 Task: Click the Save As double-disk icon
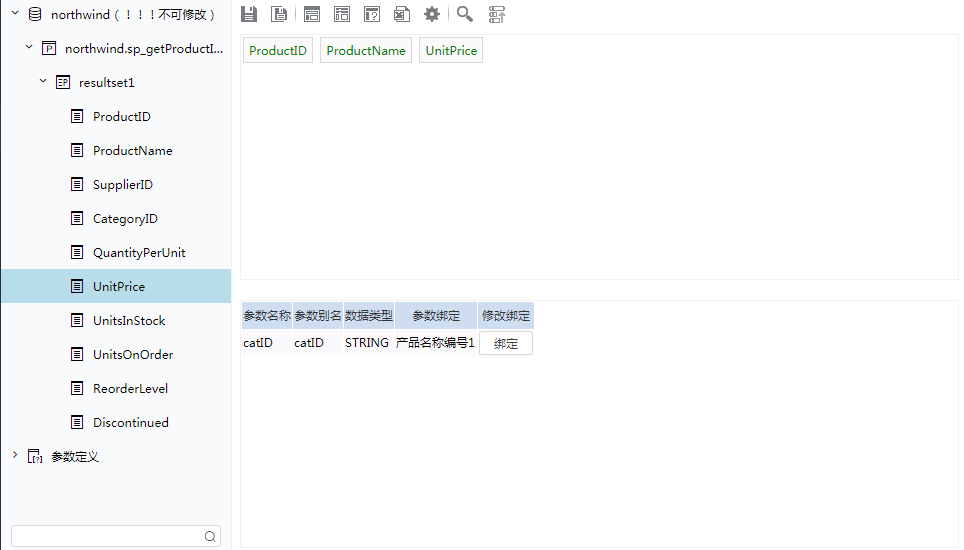279,14
